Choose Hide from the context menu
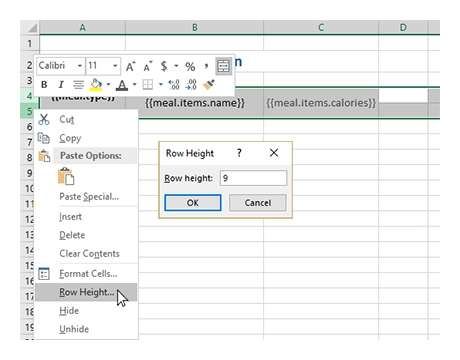The height and width of the screenshot is (360, 460). pyautogui.click(x=86, y=311)
